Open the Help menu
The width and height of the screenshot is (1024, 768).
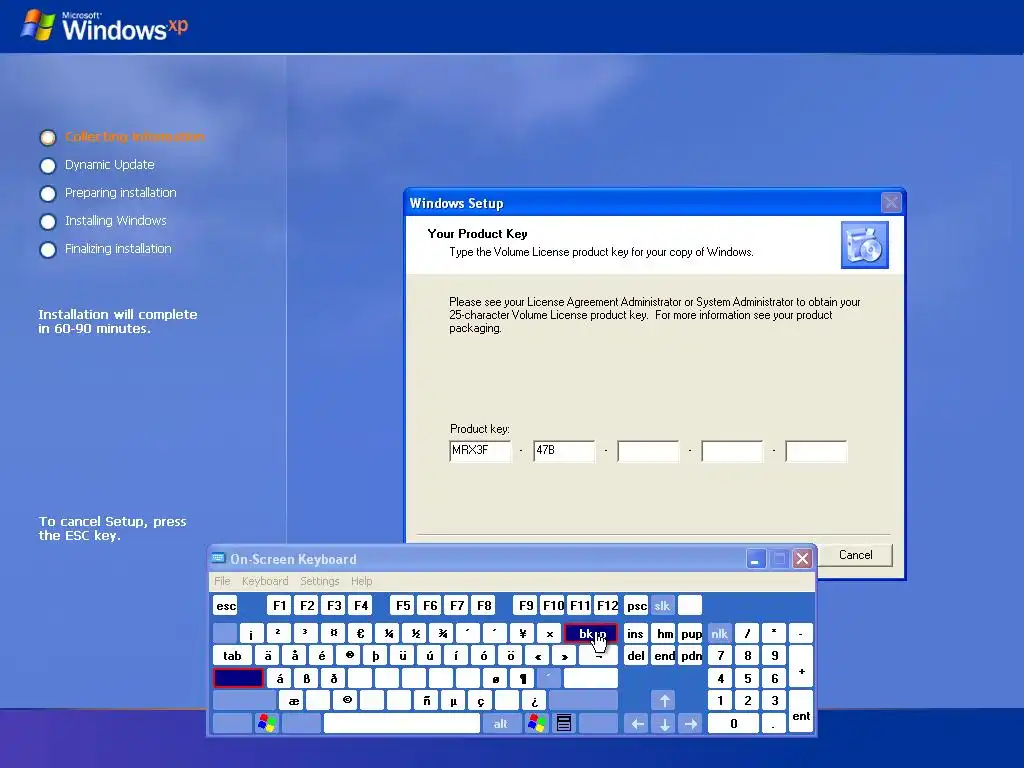361,581
